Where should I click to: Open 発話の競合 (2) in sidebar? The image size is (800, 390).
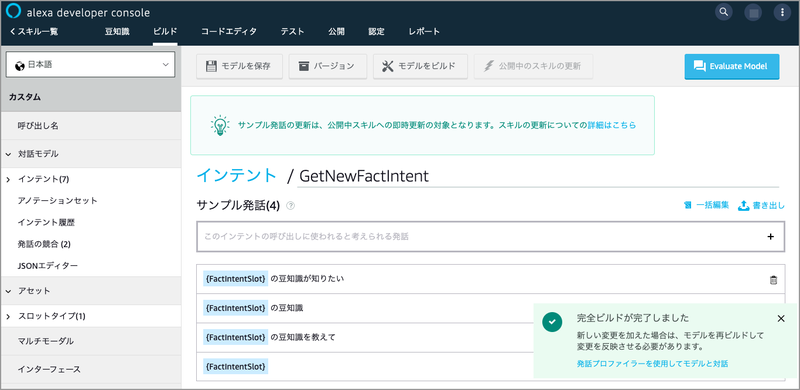(x=44, y=245)
